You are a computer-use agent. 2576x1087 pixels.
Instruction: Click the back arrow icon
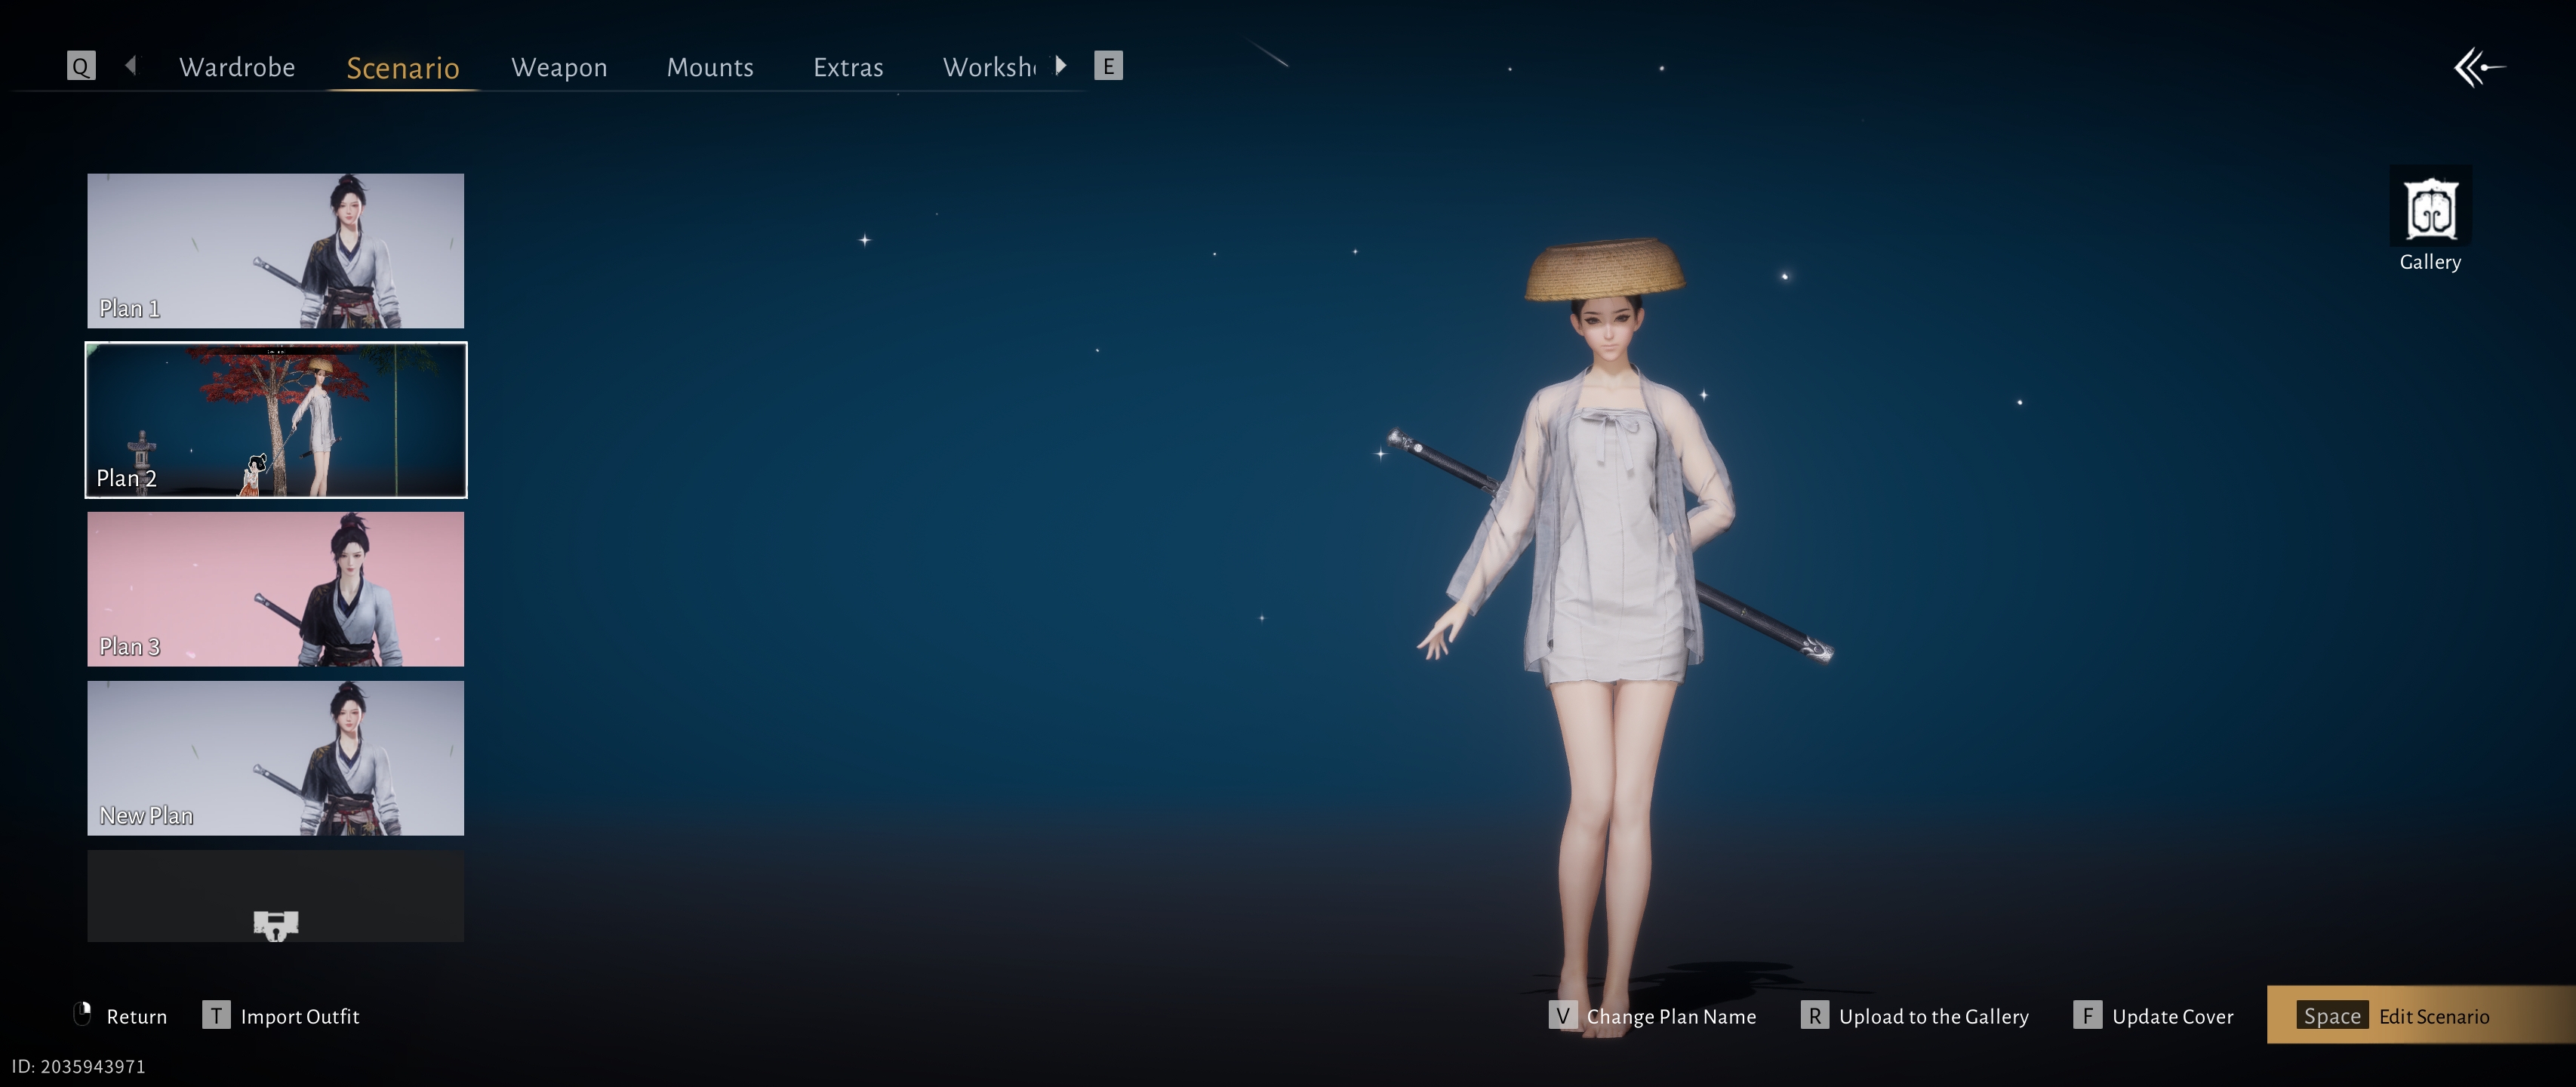point(2478,68)
